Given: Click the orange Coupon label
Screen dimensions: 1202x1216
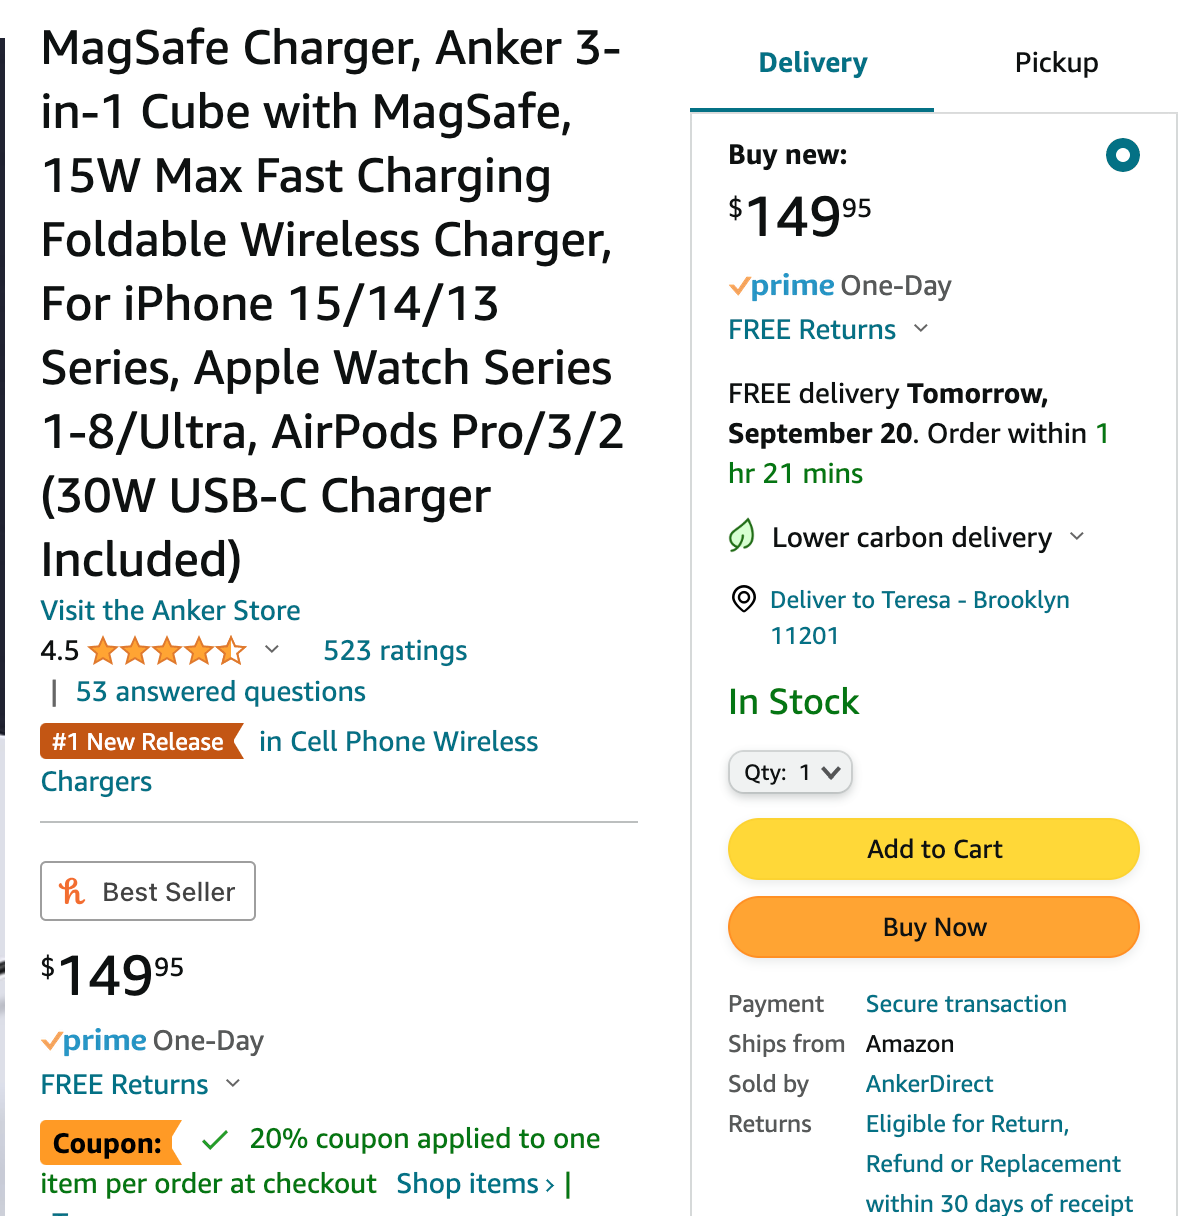Looking at the screenshot, I should (108, 1143).
